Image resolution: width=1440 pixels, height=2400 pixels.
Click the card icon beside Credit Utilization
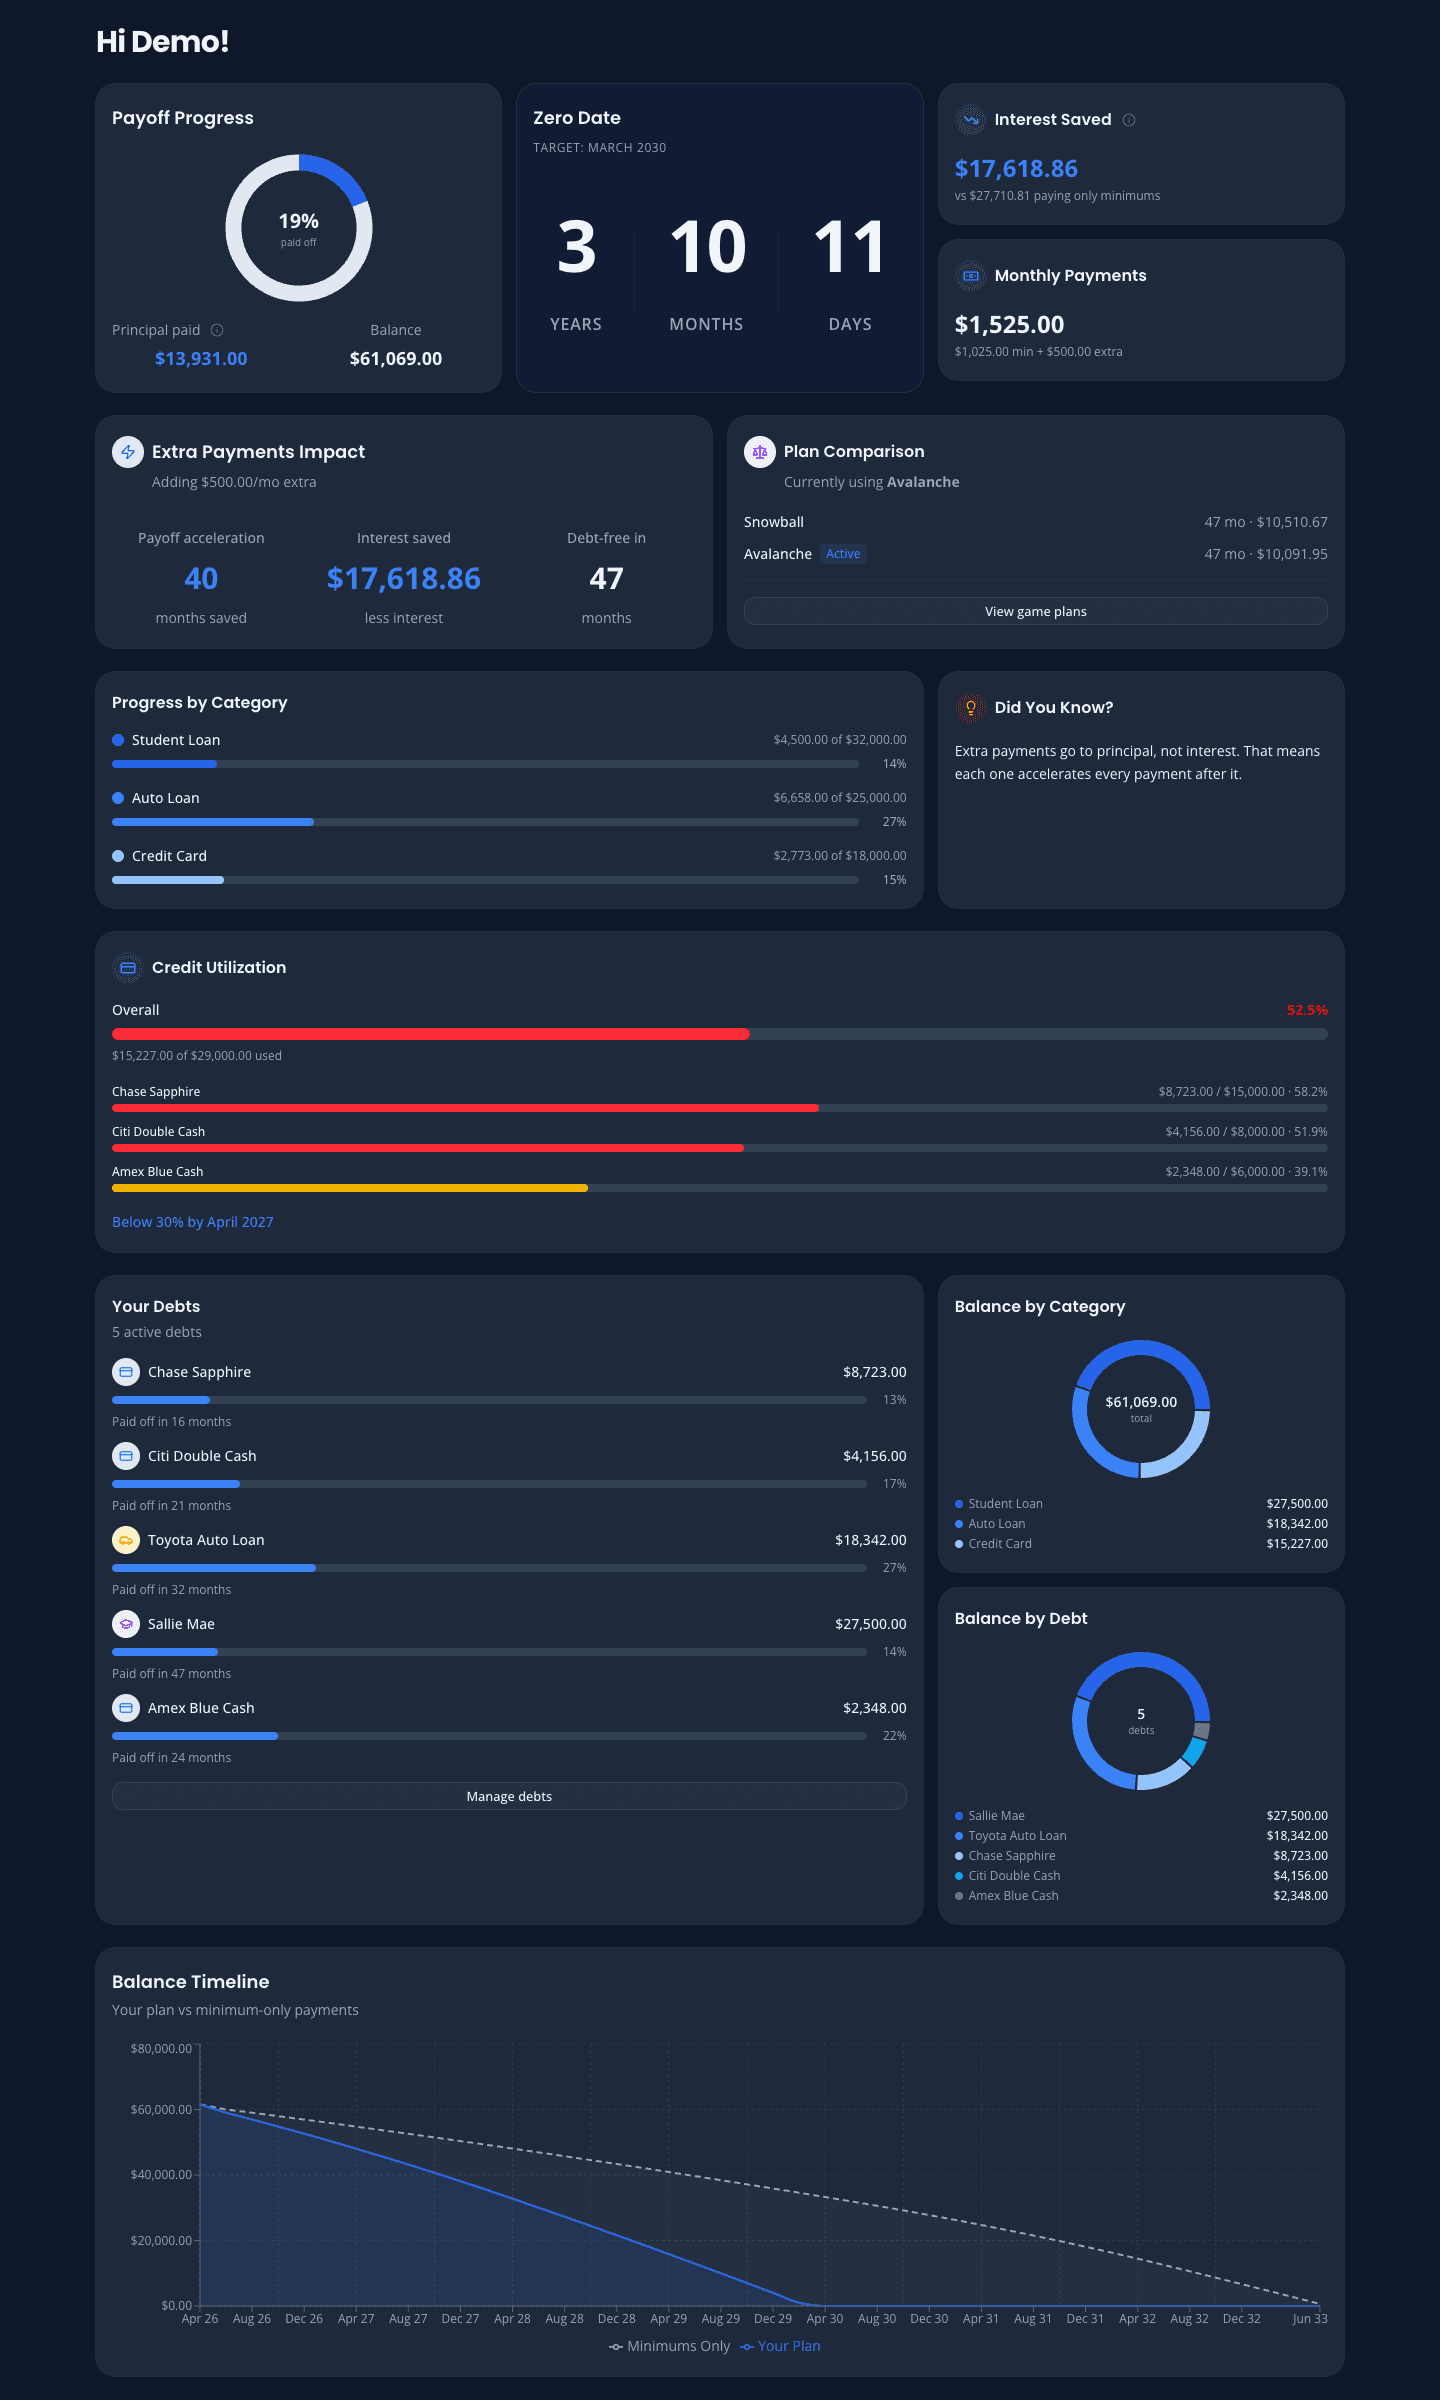[128, 968]
